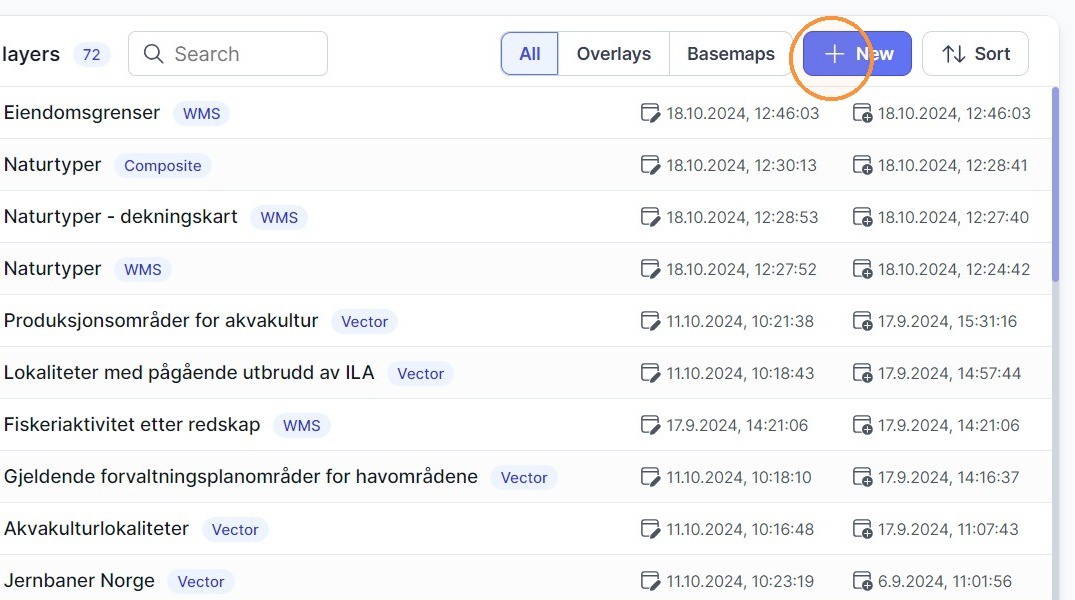Click the modified-date icon in the Eiendomsgrenser row
The height and width of the screenshot is (600, 1075).
pos(650,112)
